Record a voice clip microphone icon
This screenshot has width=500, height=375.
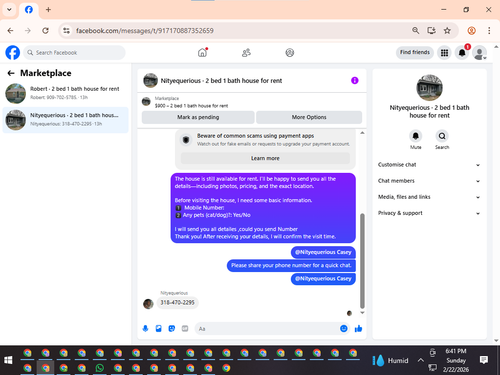point(145,329)
